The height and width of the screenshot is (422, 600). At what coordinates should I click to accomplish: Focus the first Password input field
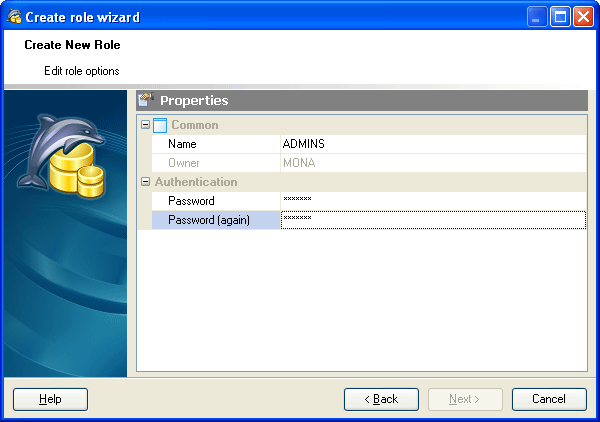pyautogui.click(x=432, y=201)
